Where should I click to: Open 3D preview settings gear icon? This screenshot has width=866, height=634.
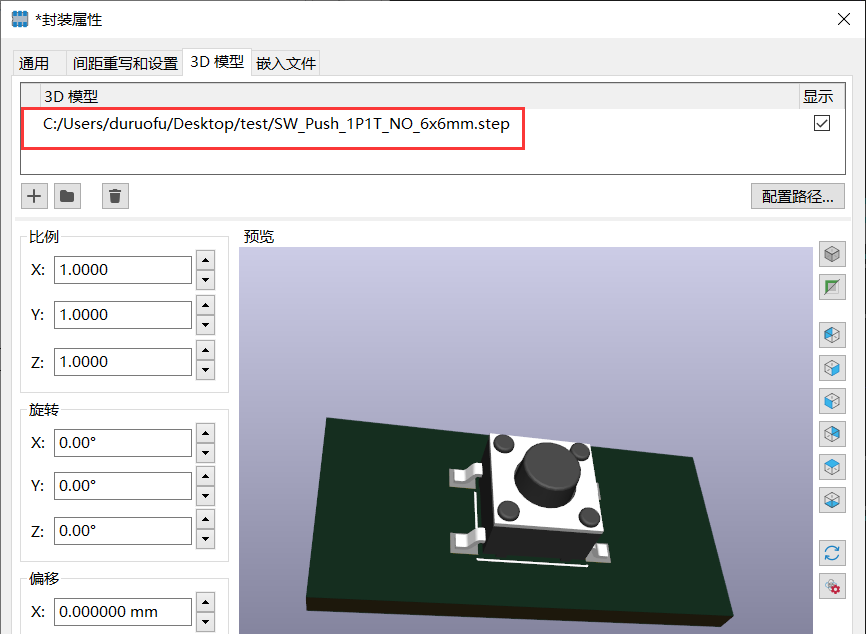[x=831, y=586]
